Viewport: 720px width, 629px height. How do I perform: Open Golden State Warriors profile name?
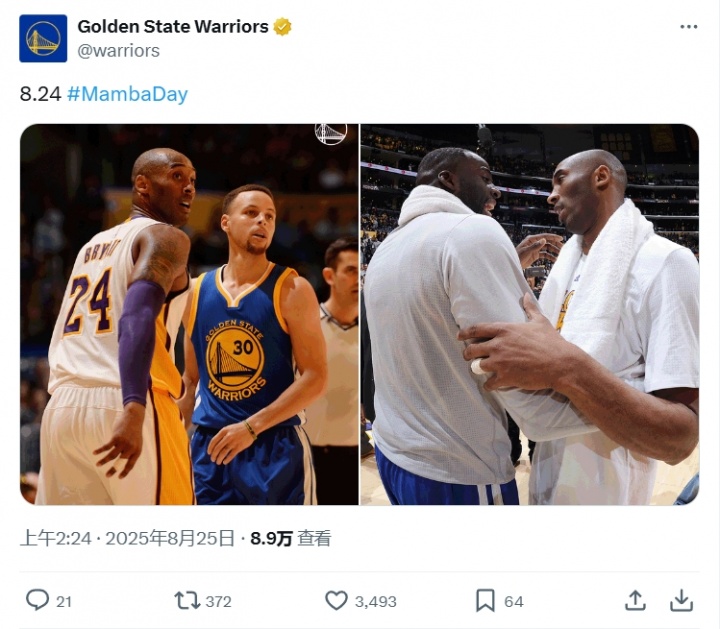(x=173, y=27)
